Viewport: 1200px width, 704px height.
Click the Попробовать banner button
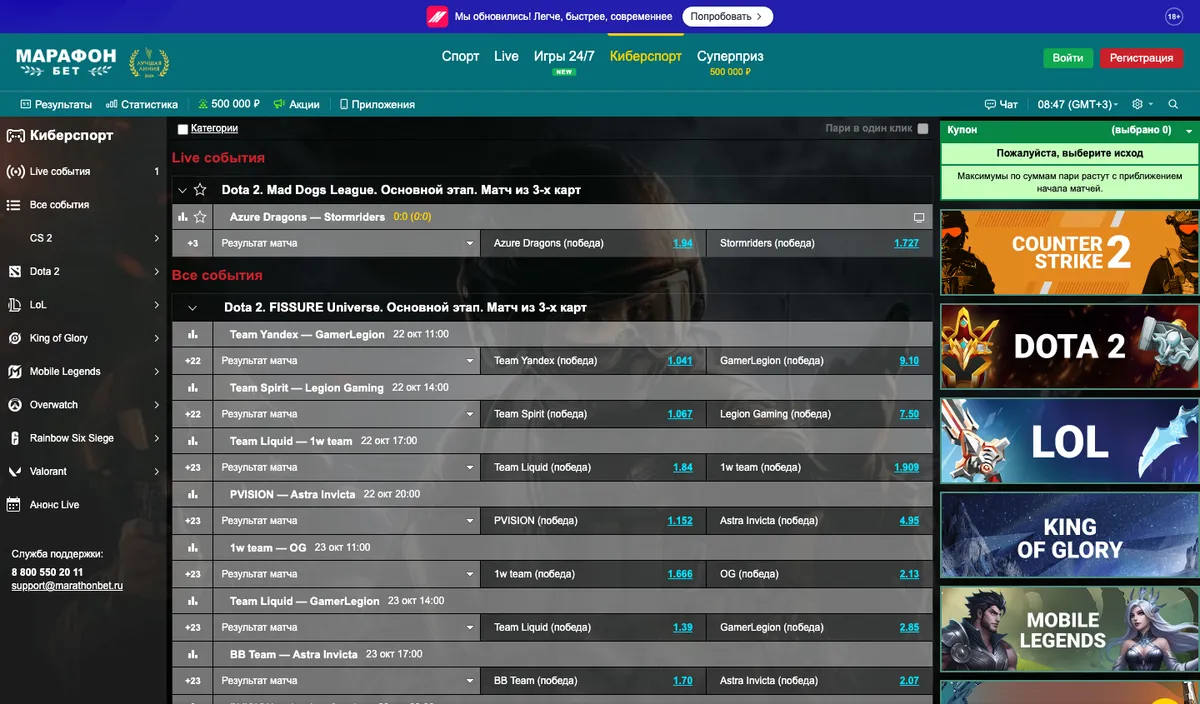pos(728,16)
